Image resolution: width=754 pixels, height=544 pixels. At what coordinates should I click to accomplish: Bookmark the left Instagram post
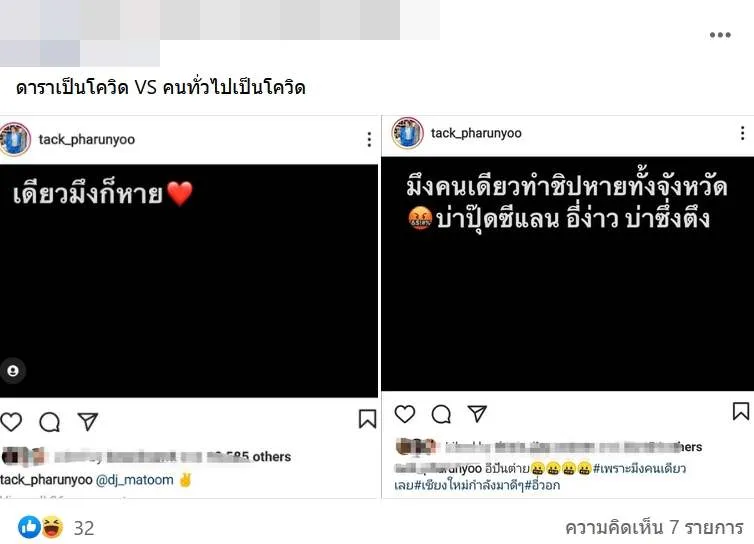(367, 418)
